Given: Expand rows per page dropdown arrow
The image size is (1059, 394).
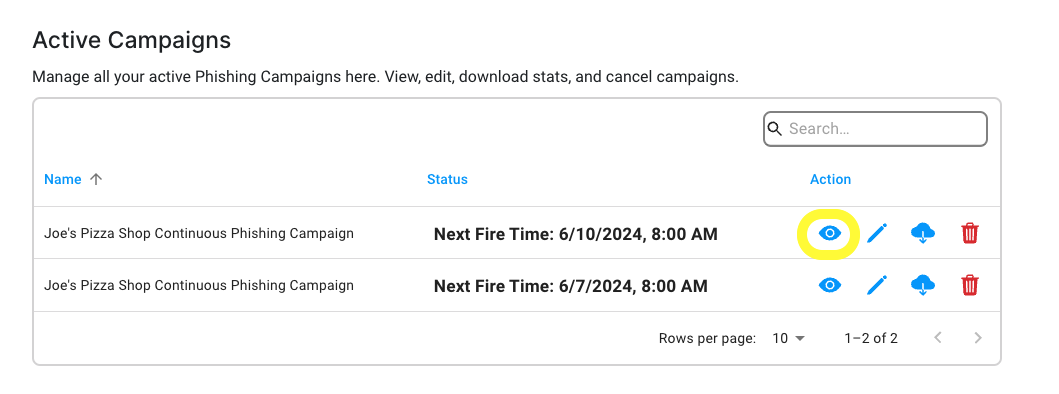Looking at the screenshot, I should click(x=800, y=338).
